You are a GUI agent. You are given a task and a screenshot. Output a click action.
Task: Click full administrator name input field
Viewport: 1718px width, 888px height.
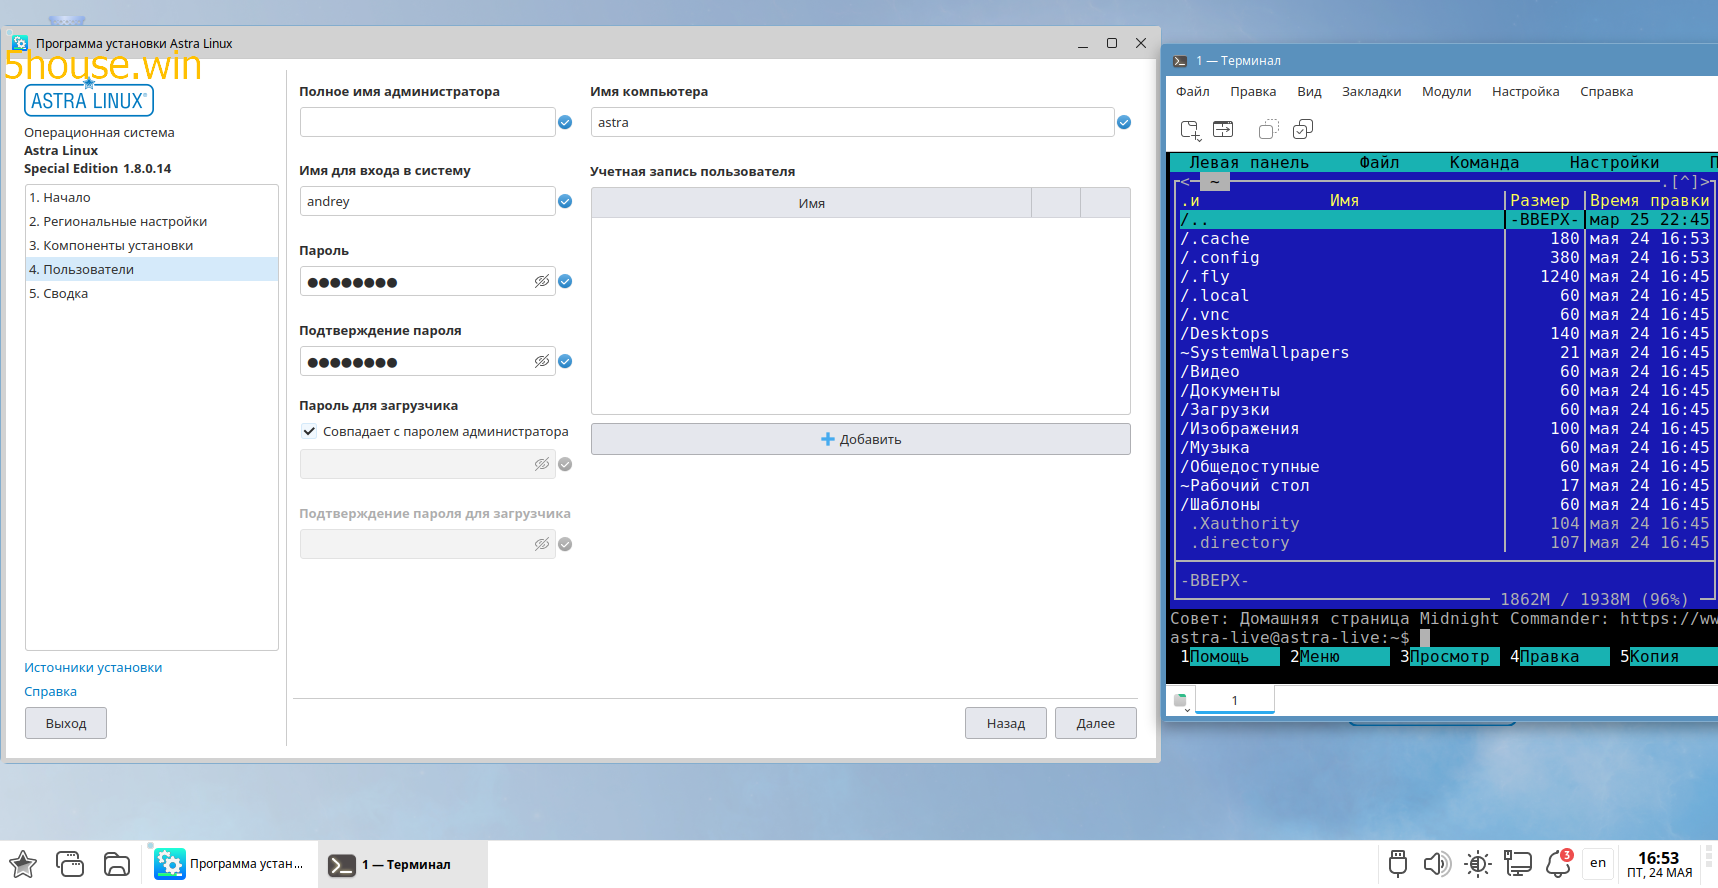pyautogui.click(x=427, y=122)
